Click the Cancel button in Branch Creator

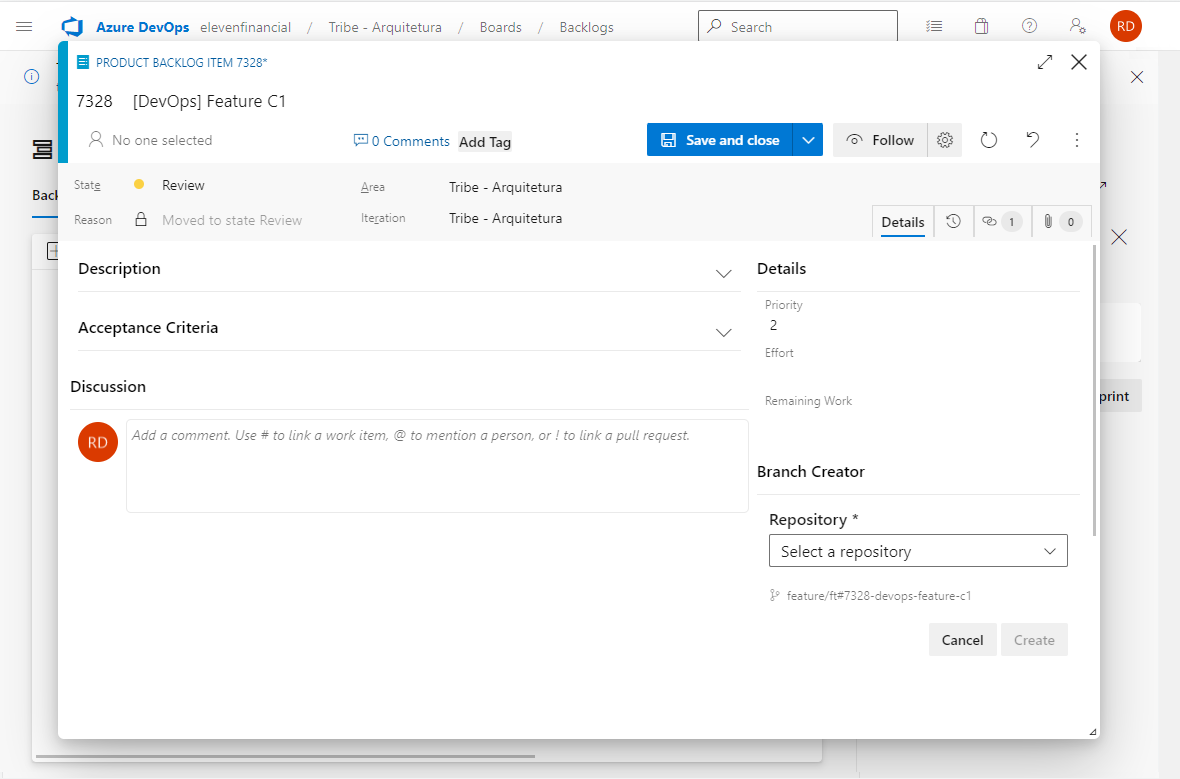963,640
